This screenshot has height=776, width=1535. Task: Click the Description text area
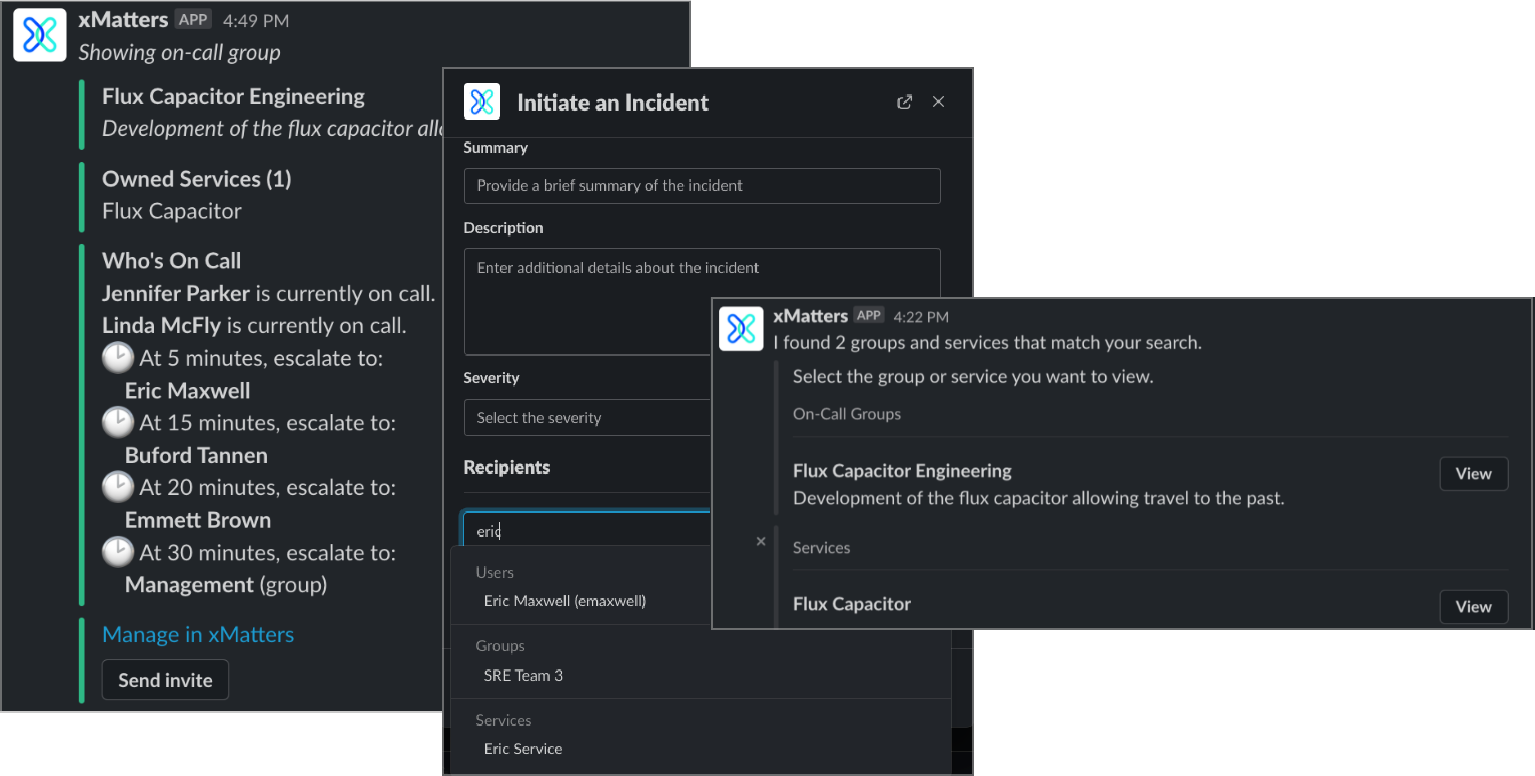pyautogui.click(x=702, y=302)
